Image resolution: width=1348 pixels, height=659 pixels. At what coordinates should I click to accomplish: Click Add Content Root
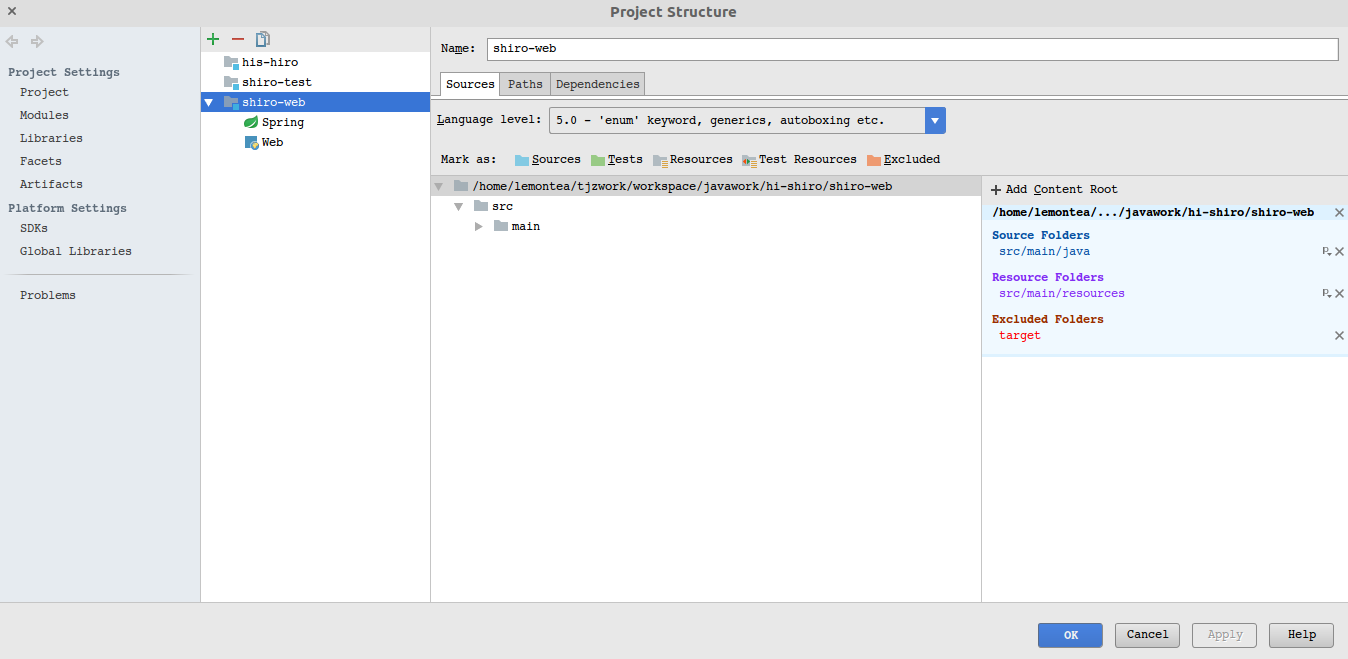[1054, 190]
